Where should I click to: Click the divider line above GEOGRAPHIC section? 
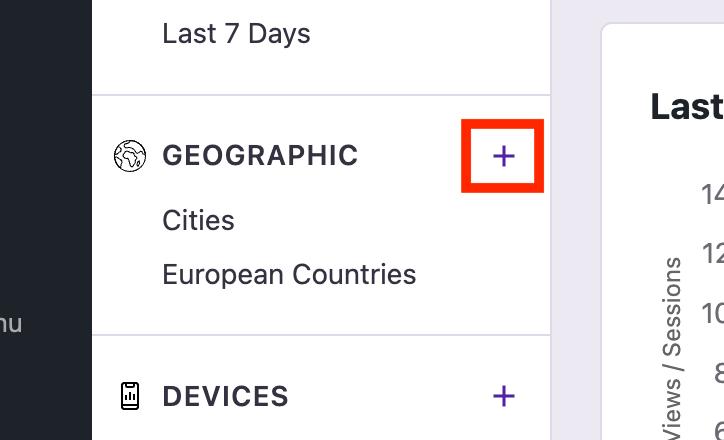click(321, 96)
